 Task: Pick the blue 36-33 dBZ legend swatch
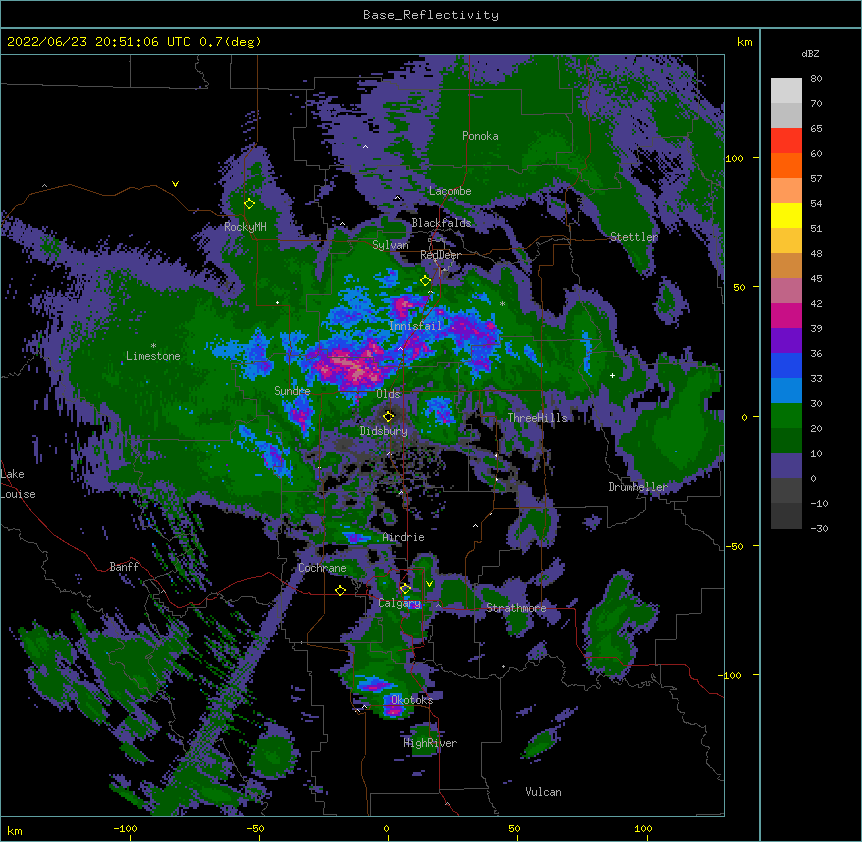(x=786, y=365)
